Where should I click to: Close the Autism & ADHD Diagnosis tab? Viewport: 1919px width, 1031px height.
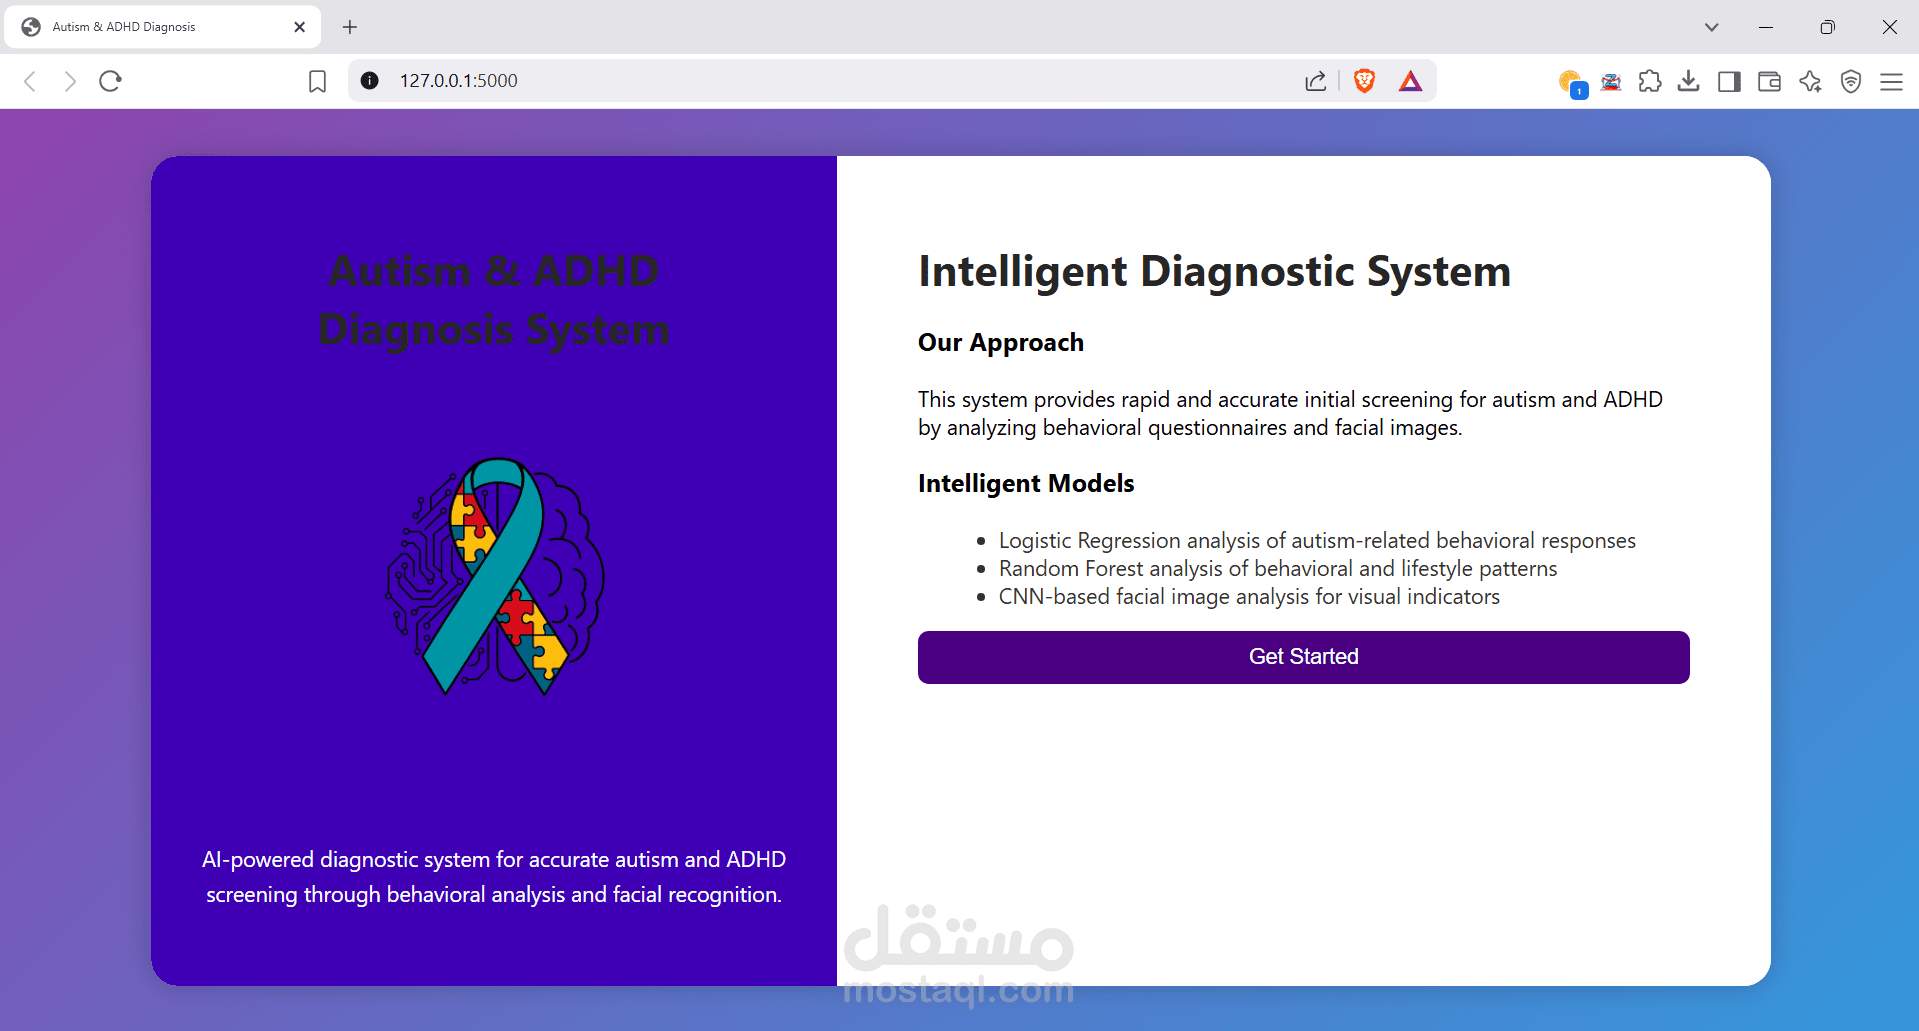[299, 27]
